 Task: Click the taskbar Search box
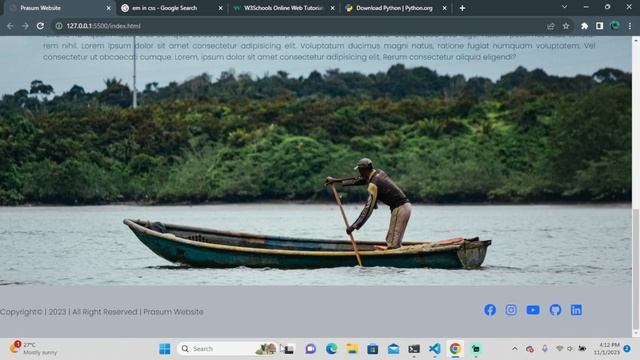(x=228, y=349)
